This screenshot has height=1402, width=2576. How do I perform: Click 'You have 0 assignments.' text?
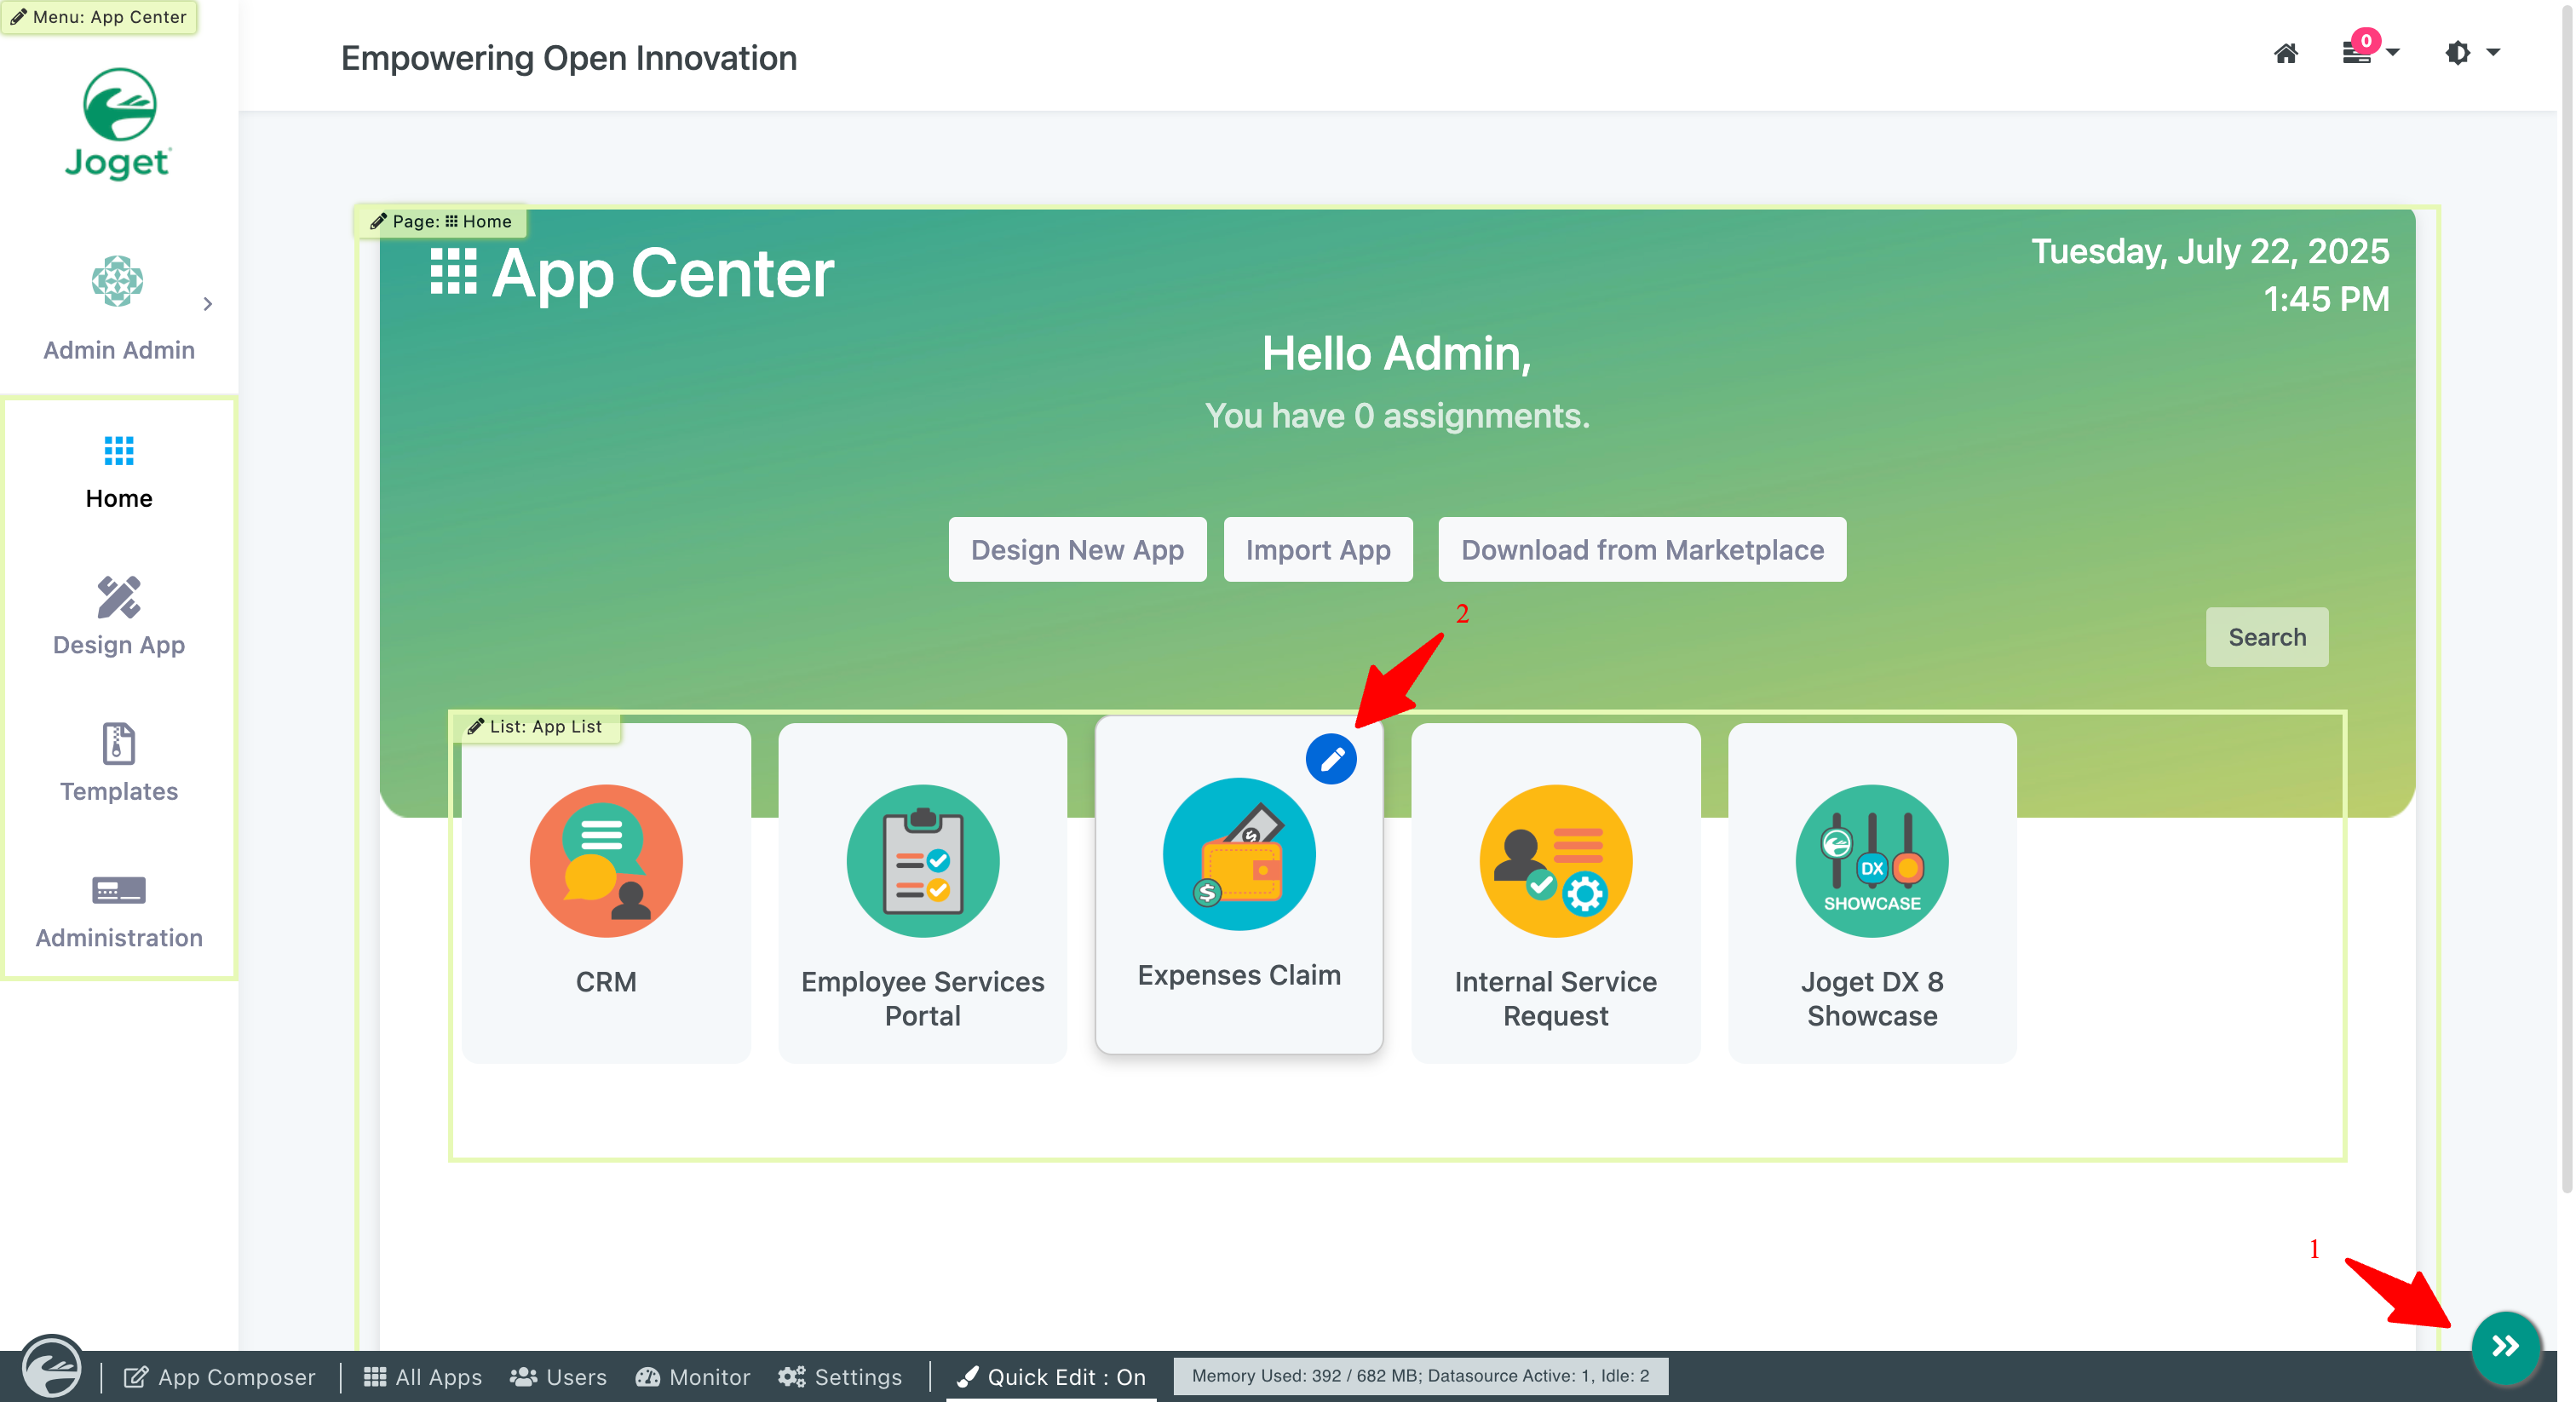pyautogui.click(x=1397, y=415)
